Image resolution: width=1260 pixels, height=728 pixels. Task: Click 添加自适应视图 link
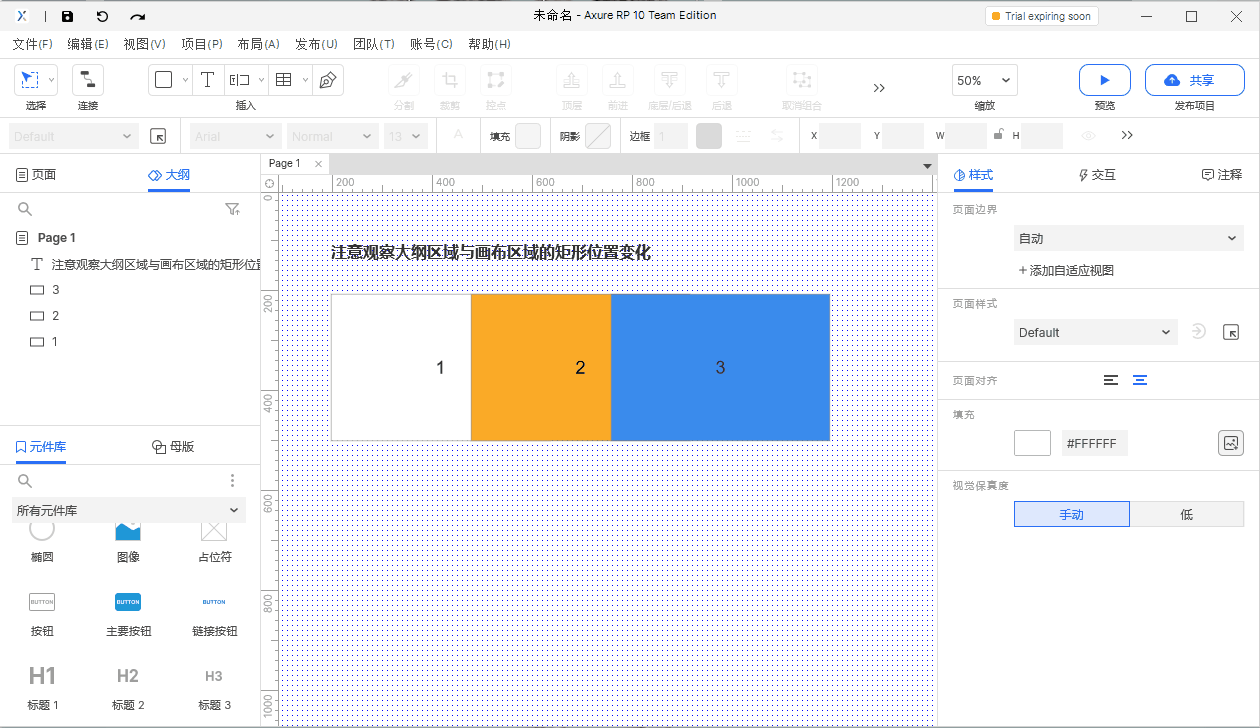coord(1066,270)
